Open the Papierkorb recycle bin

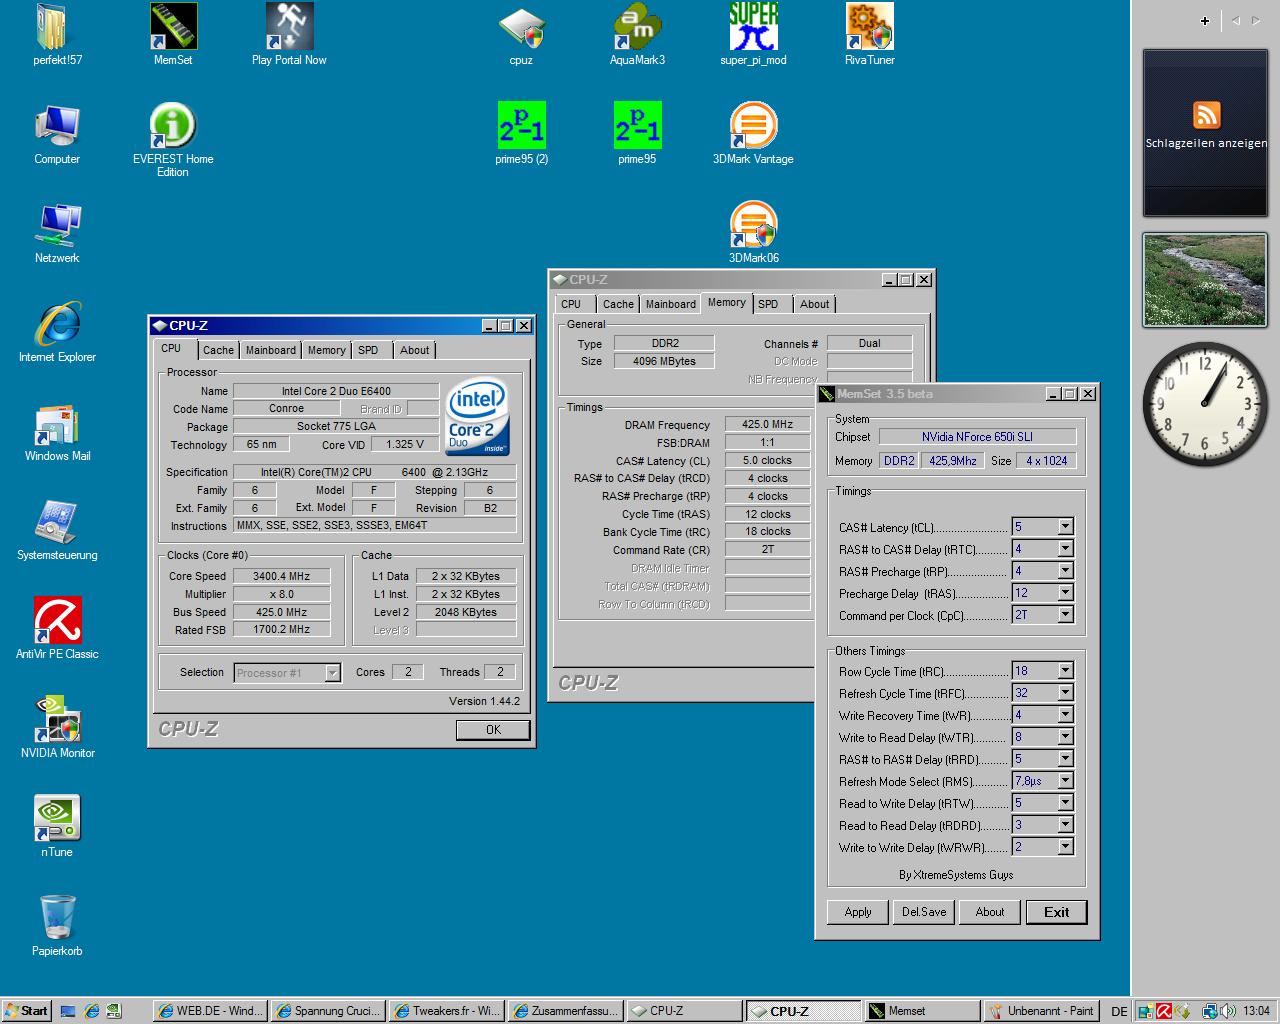[57, 918]
